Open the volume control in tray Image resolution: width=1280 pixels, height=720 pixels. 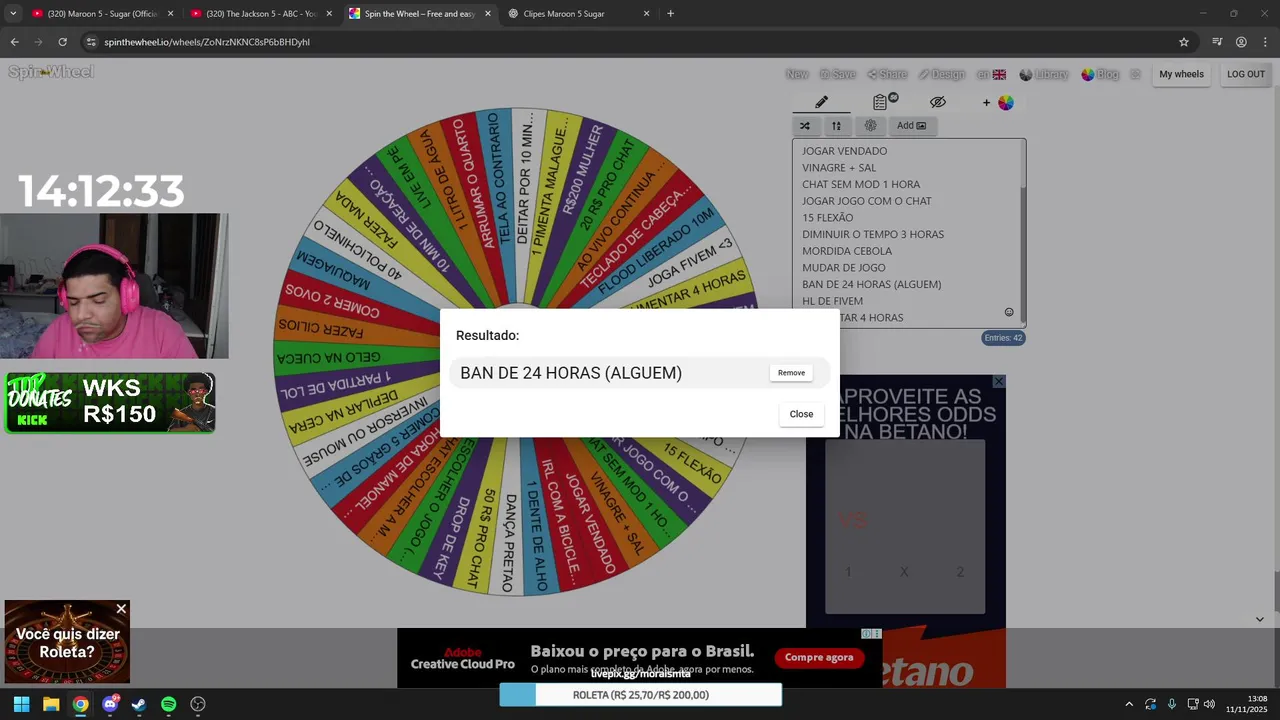coord(1209,704)
